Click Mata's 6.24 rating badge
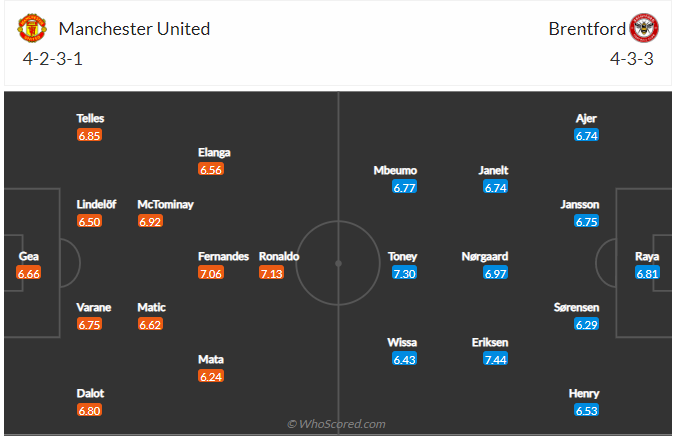 [211, 376]
